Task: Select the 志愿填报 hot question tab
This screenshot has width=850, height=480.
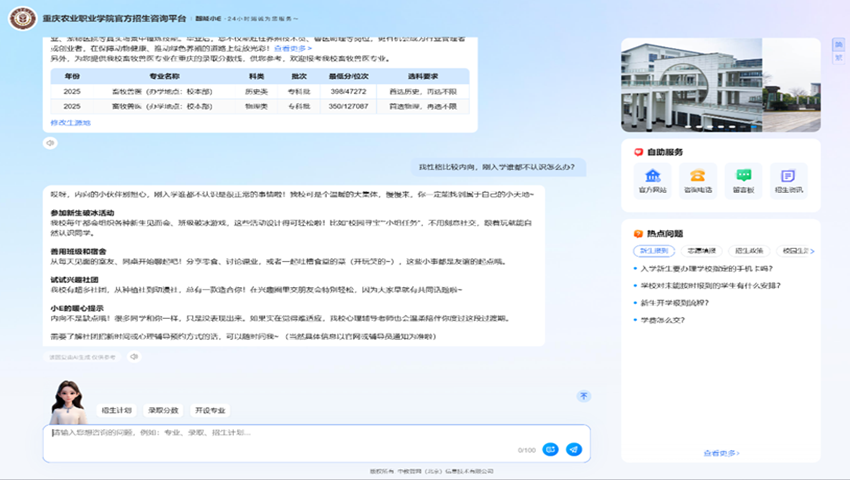Action: point(701,251)
